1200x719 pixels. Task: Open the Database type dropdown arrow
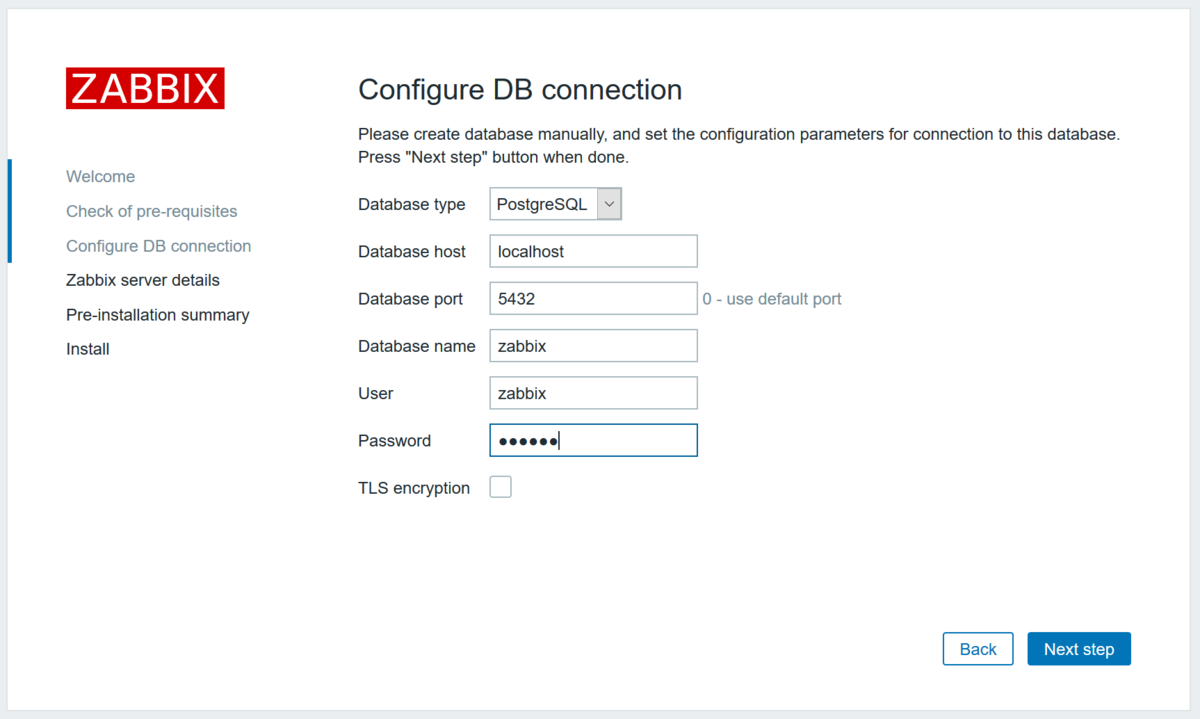point(609,203)
